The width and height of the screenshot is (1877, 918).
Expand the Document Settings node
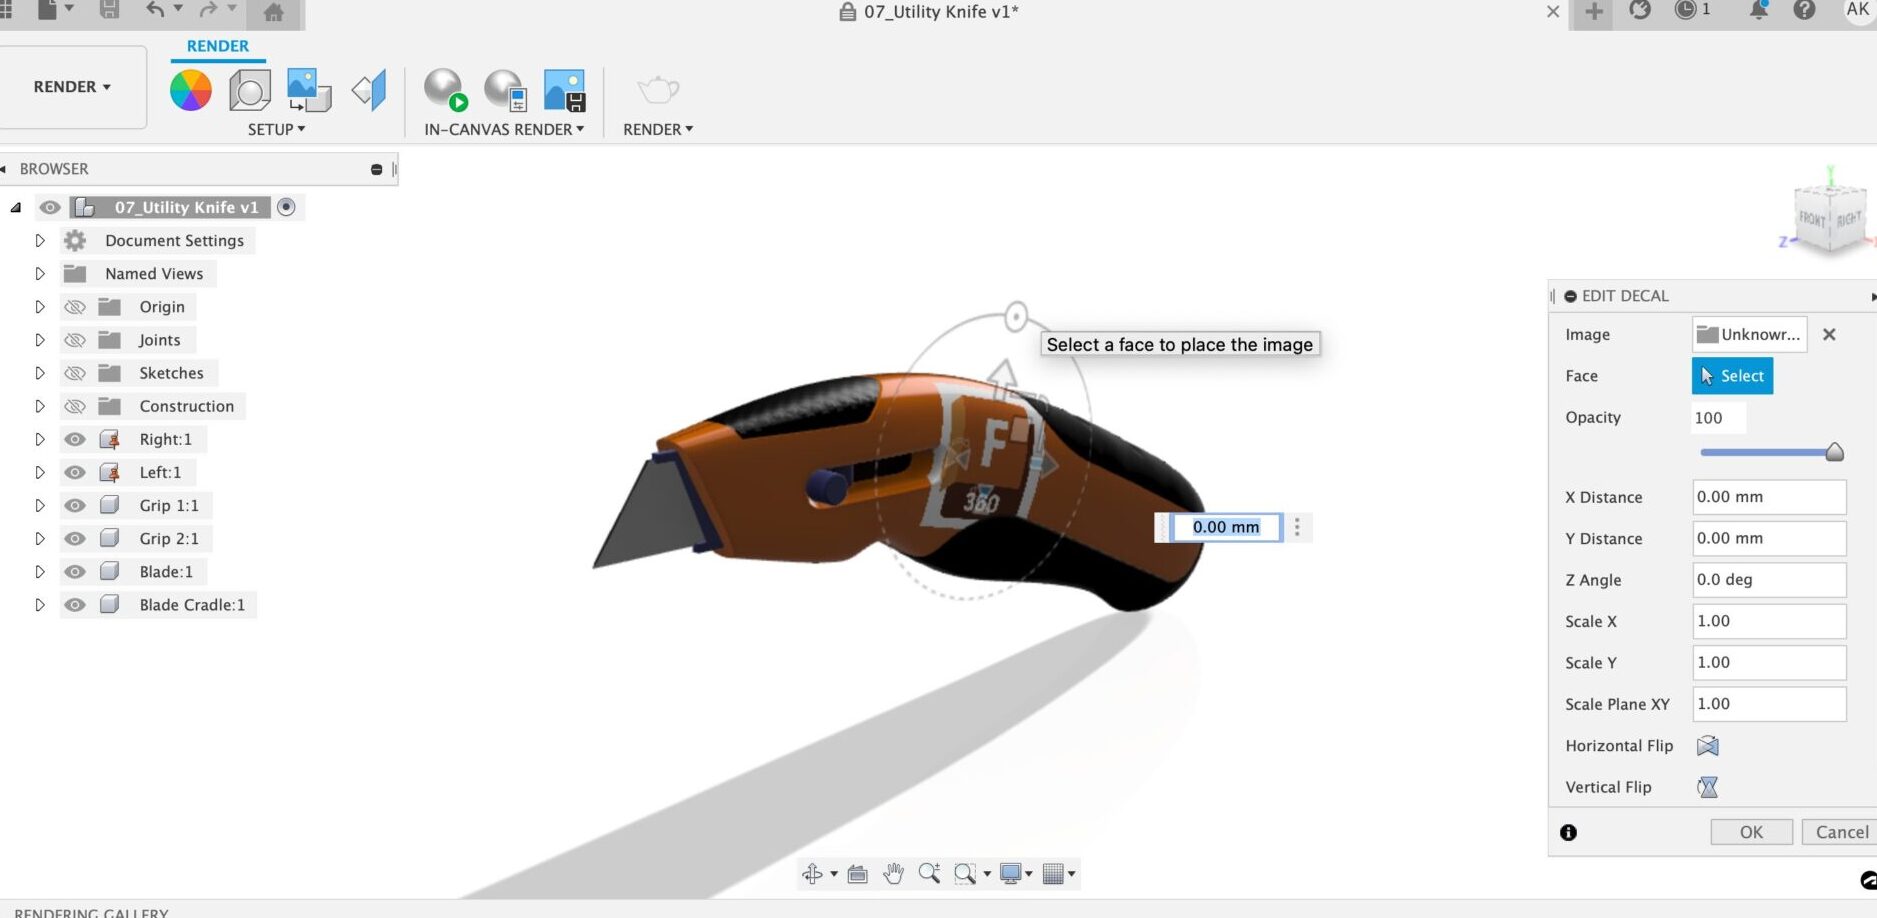pyautogui.click(x=40, y=240)
